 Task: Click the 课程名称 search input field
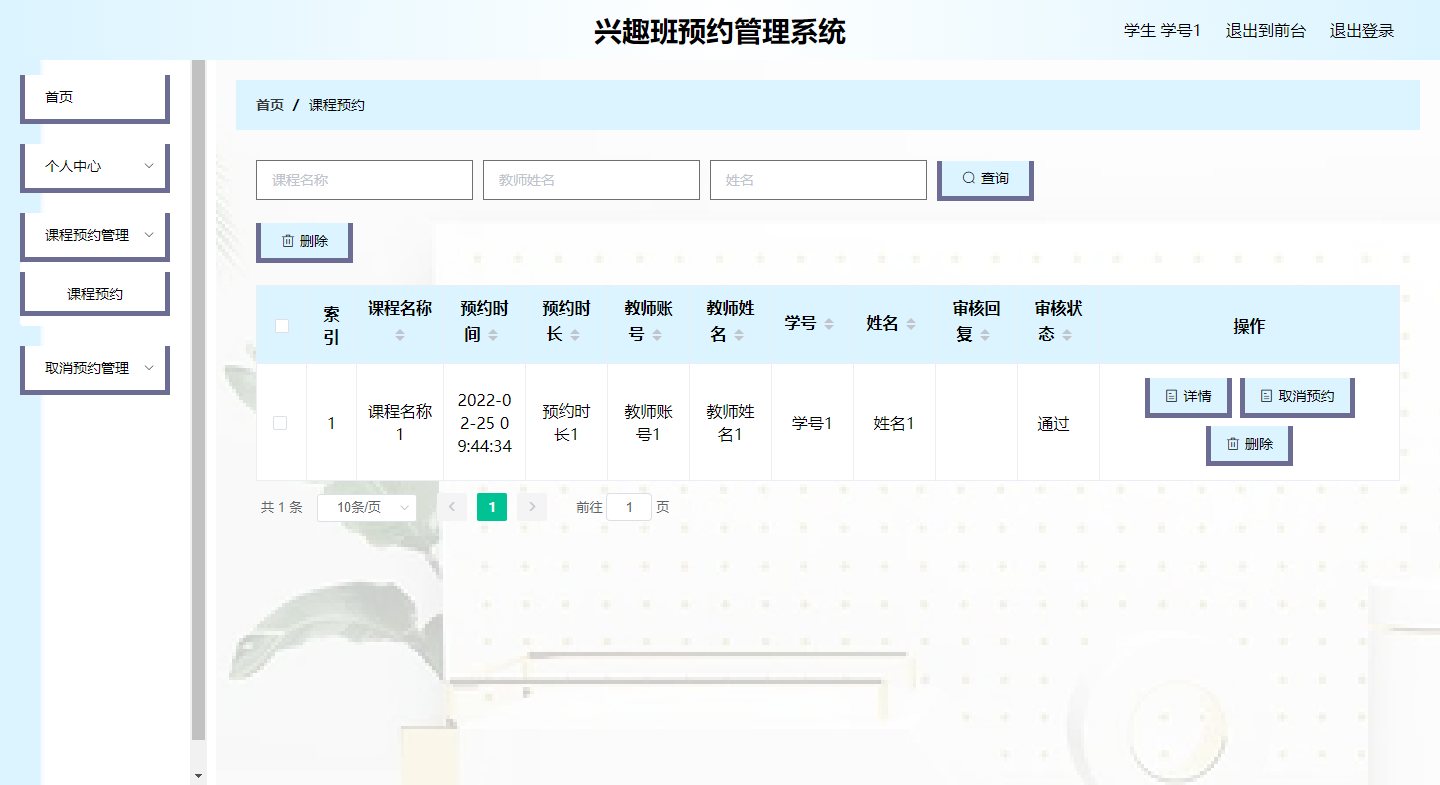[364, 180]
